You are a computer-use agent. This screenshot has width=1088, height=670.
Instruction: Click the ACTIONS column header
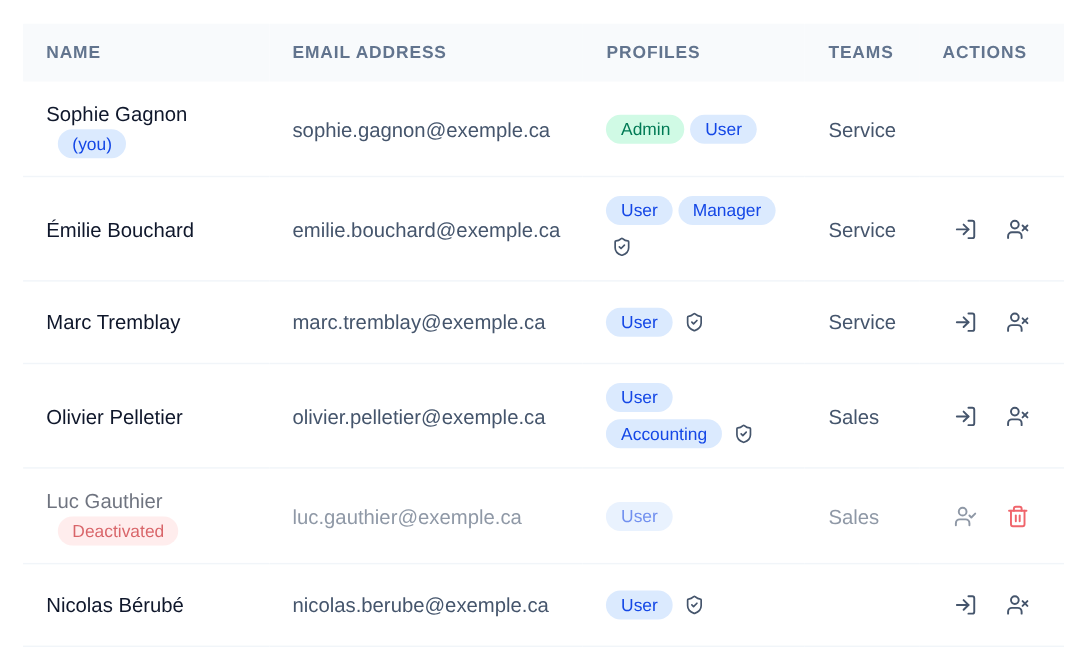pyautogui.click(x=984, y=52)
